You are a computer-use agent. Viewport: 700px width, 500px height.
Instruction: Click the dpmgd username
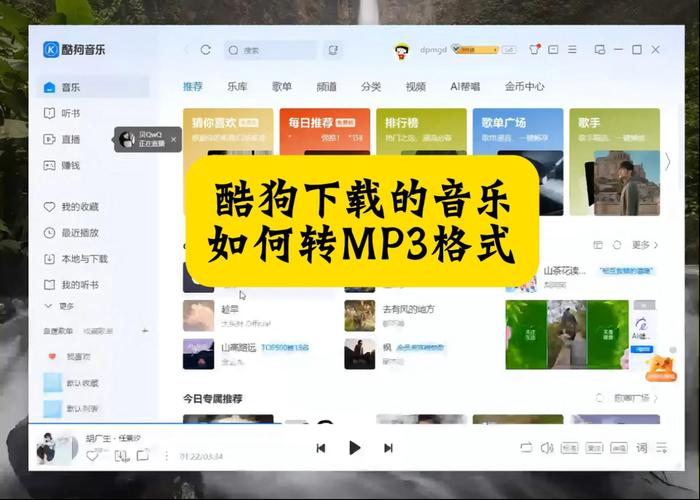point(433,50)
